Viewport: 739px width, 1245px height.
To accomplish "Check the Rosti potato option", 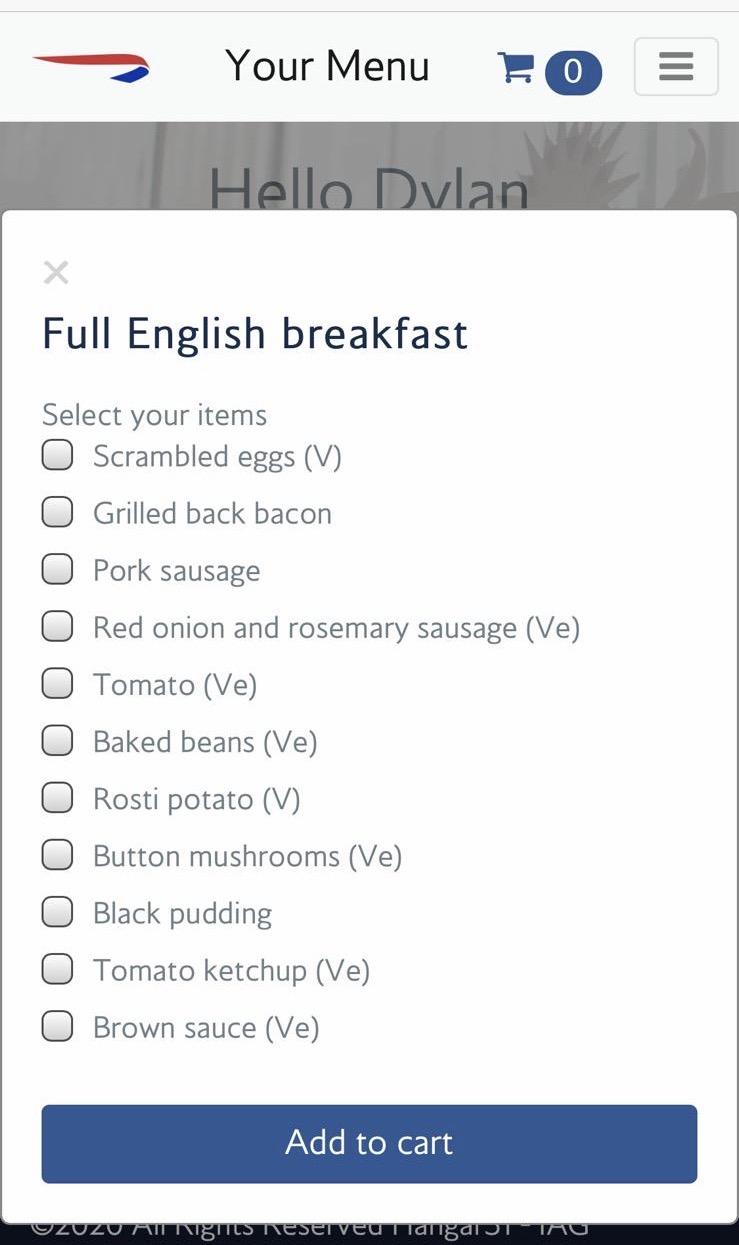I will coord(58,798).
